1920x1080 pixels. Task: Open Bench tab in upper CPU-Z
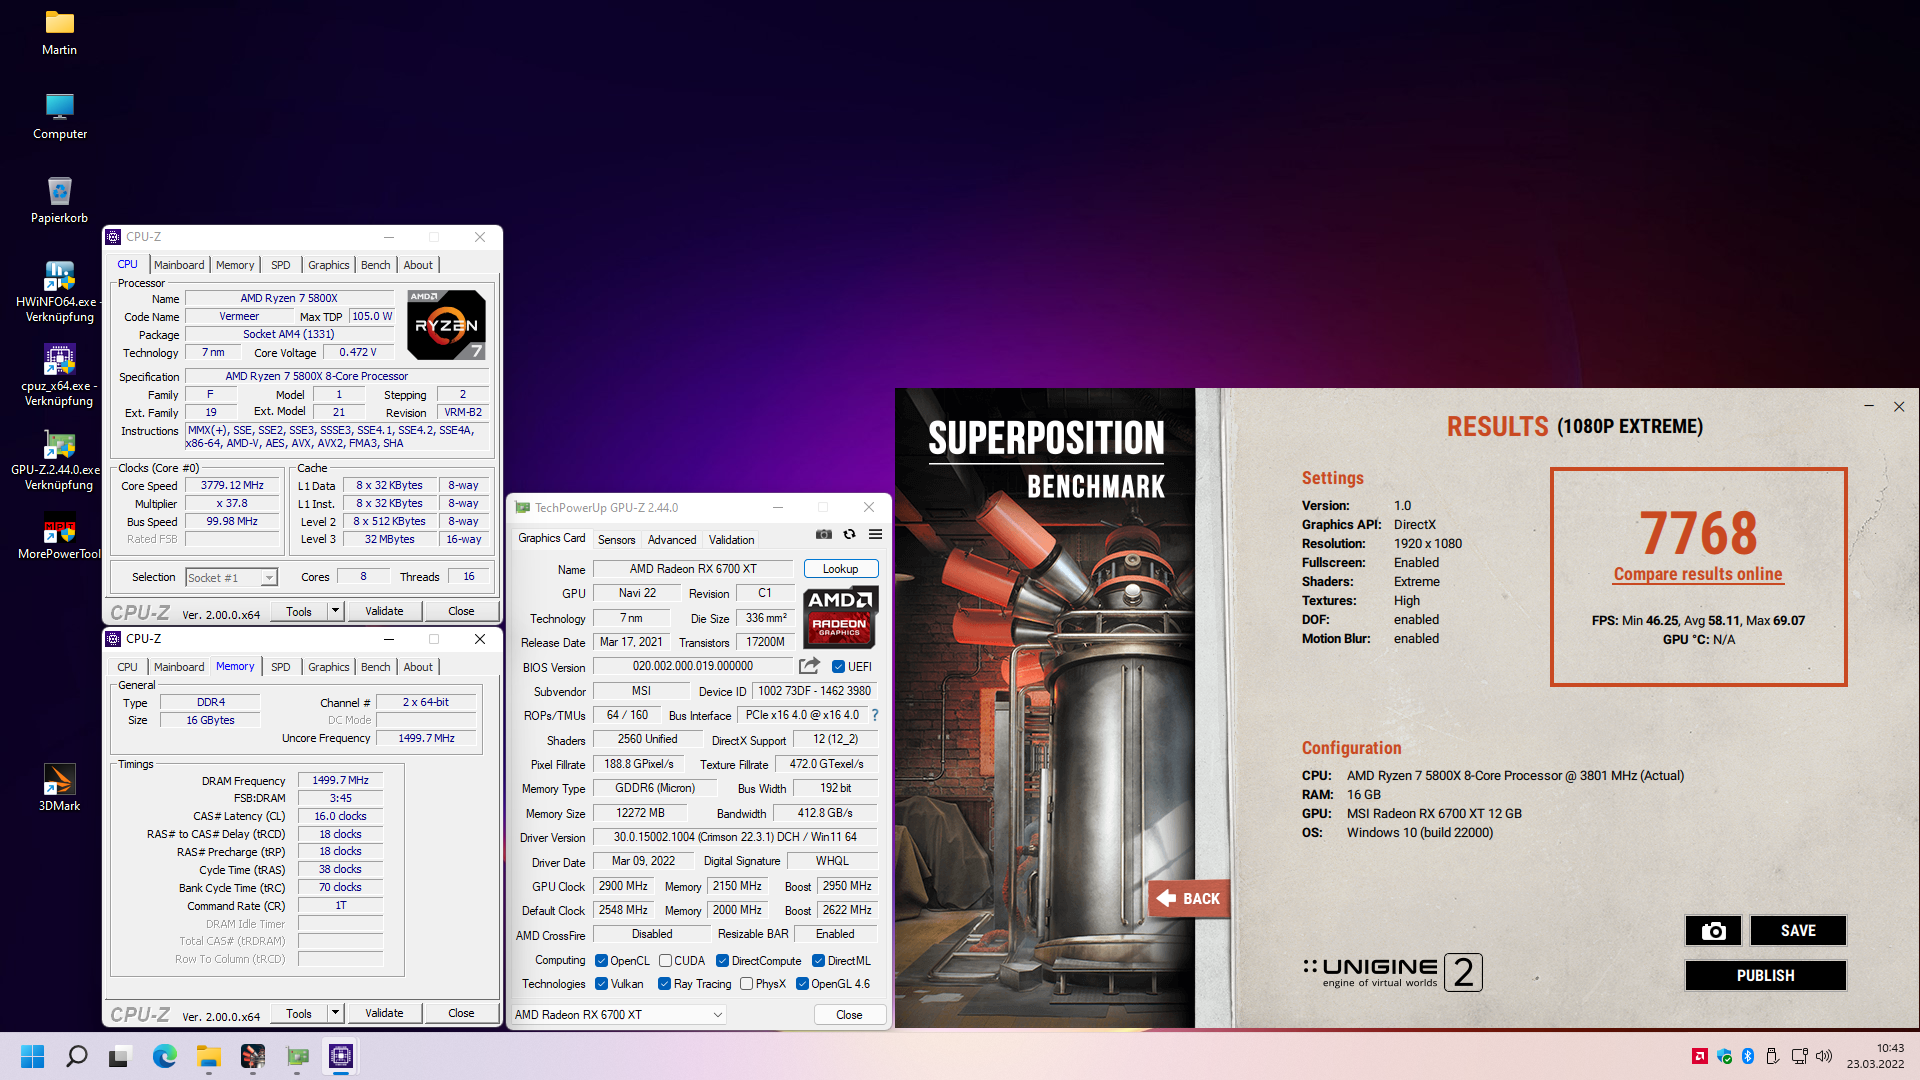coord(376,265)
